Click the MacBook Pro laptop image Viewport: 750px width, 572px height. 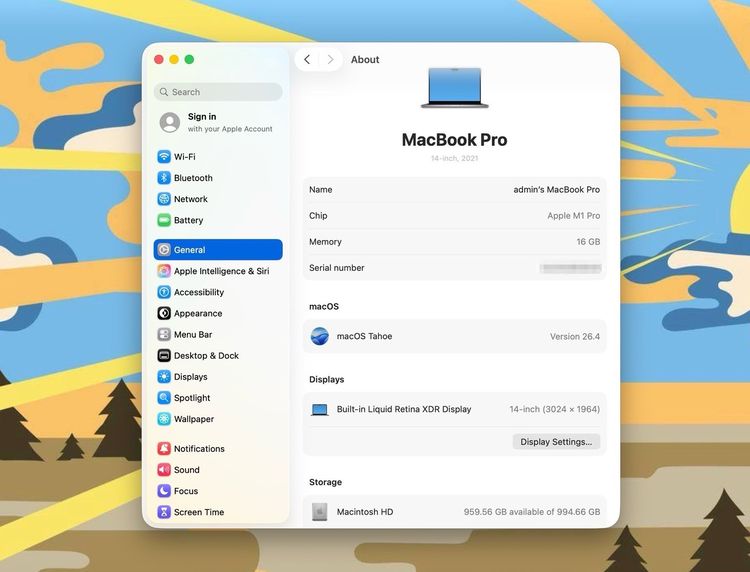pos(454,88)
